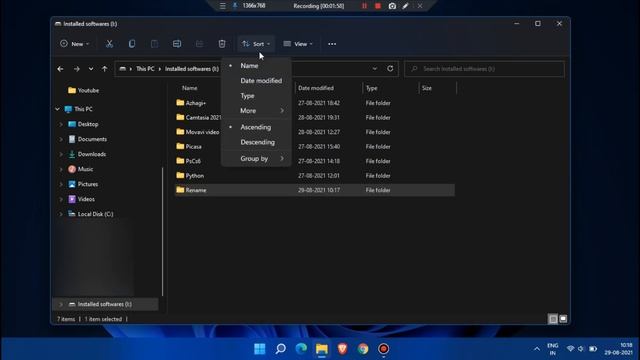Viewport: 640px width, 360px height.
Task: Open address bar history dropdown
Action: pyautogui.click(x=375, y=69)
